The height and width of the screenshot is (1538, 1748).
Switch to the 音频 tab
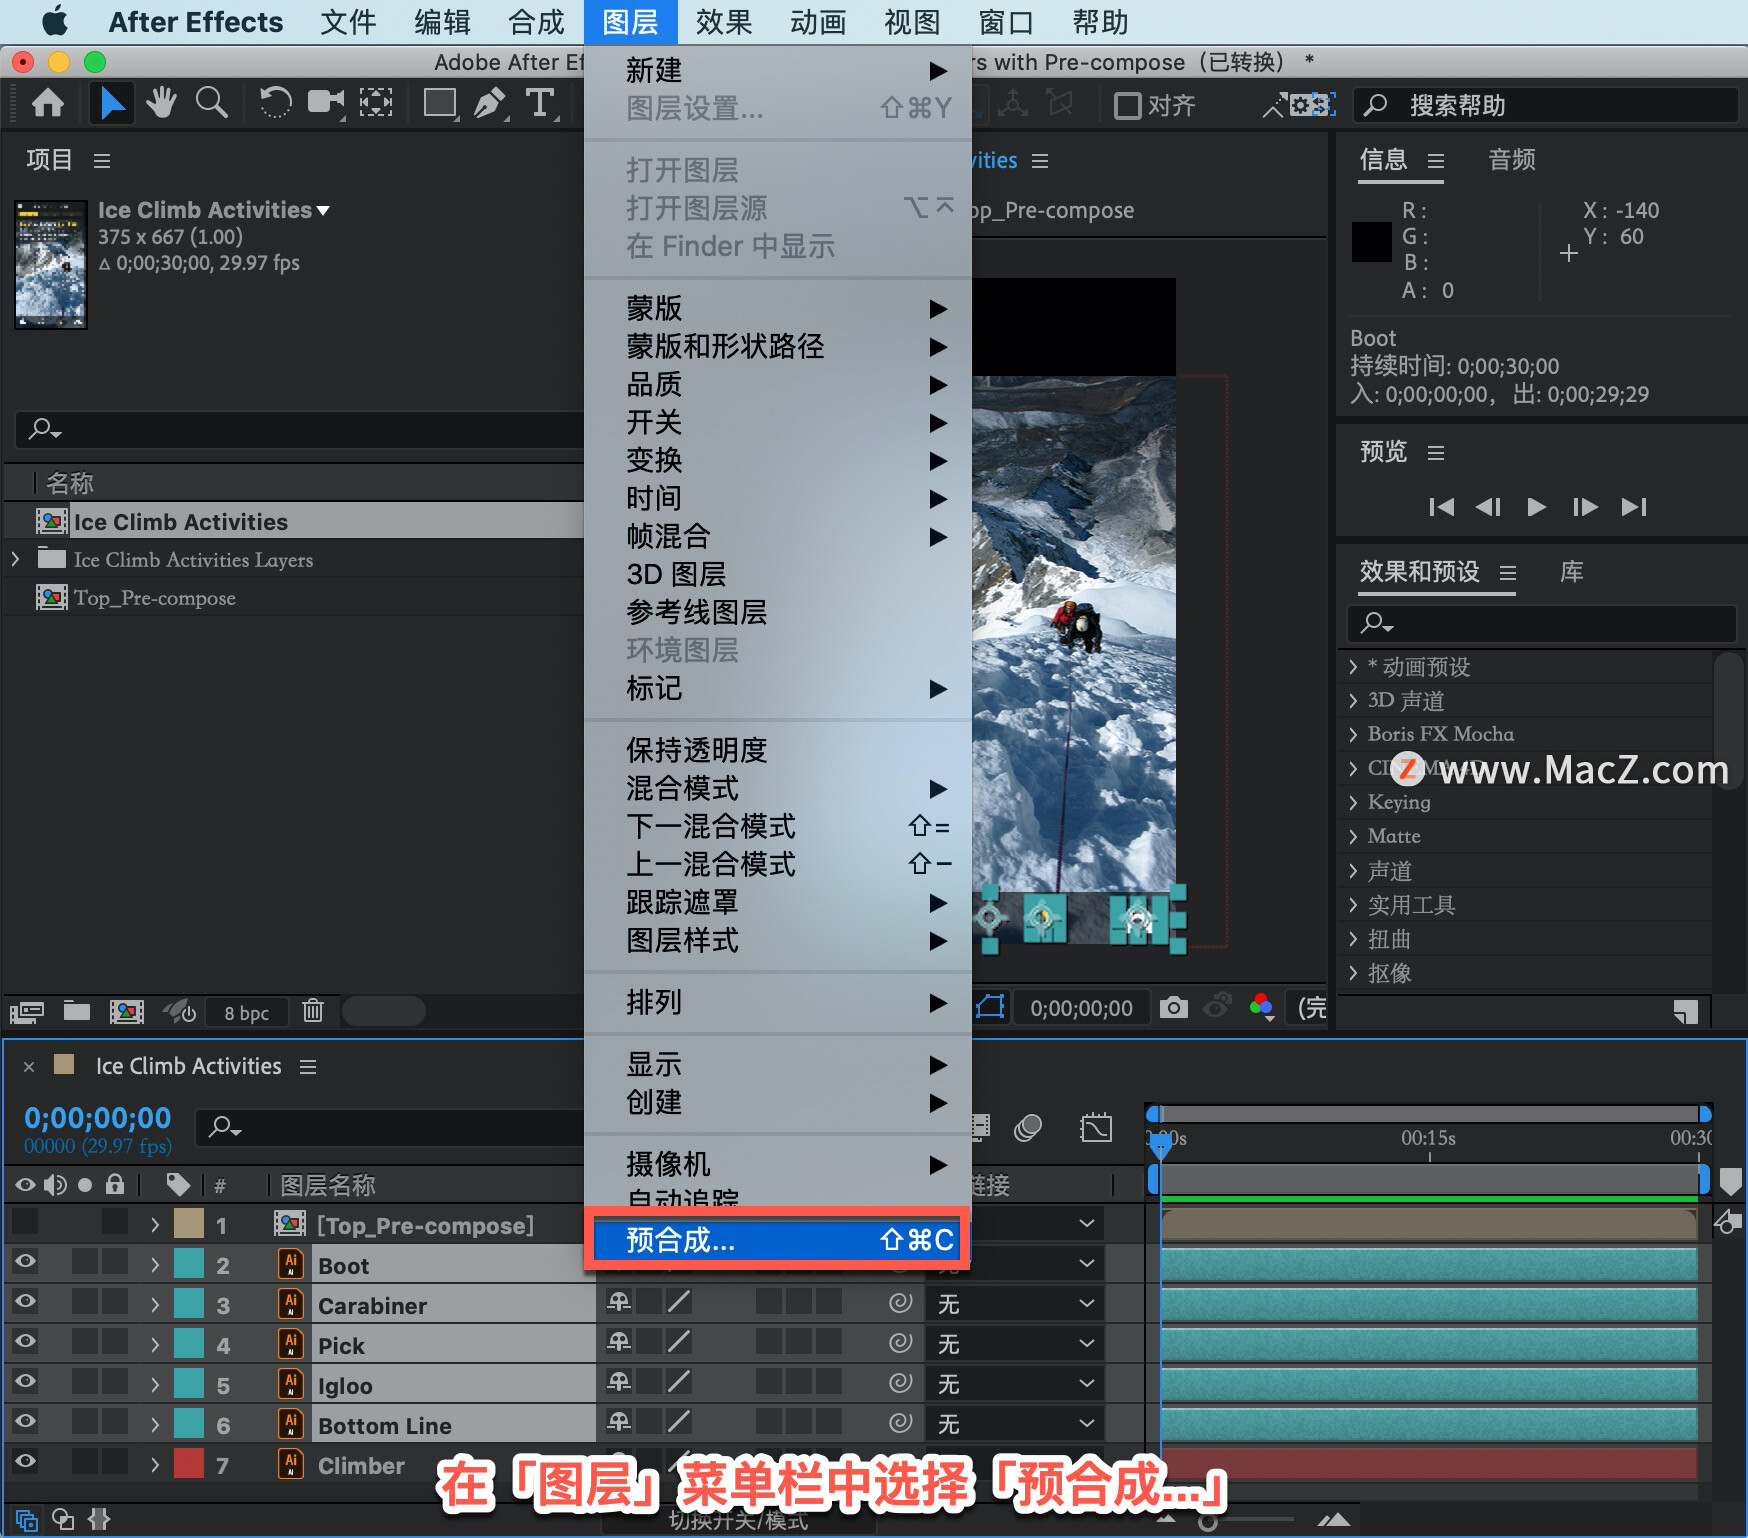[x=1511, y=160]
